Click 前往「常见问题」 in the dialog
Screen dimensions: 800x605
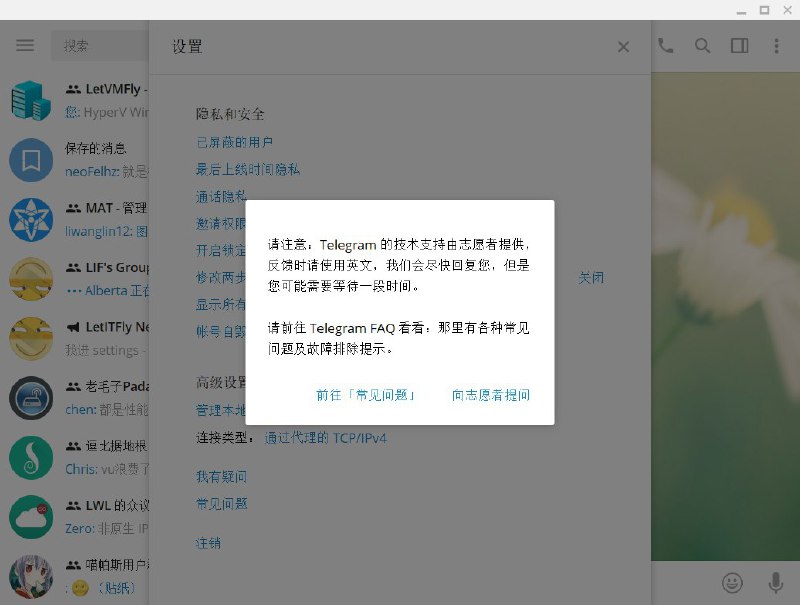click(365, 395)
